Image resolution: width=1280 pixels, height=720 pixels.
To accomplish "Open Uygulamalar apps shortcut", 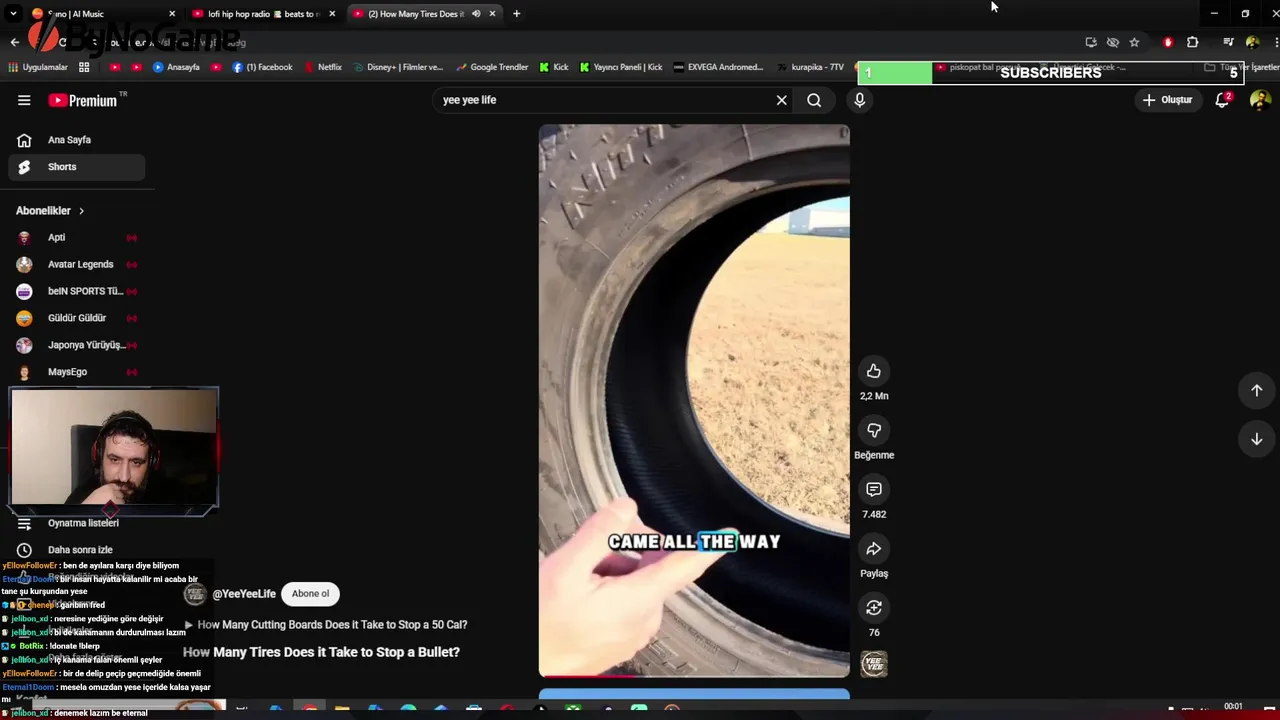I will [x=38, y=67].
